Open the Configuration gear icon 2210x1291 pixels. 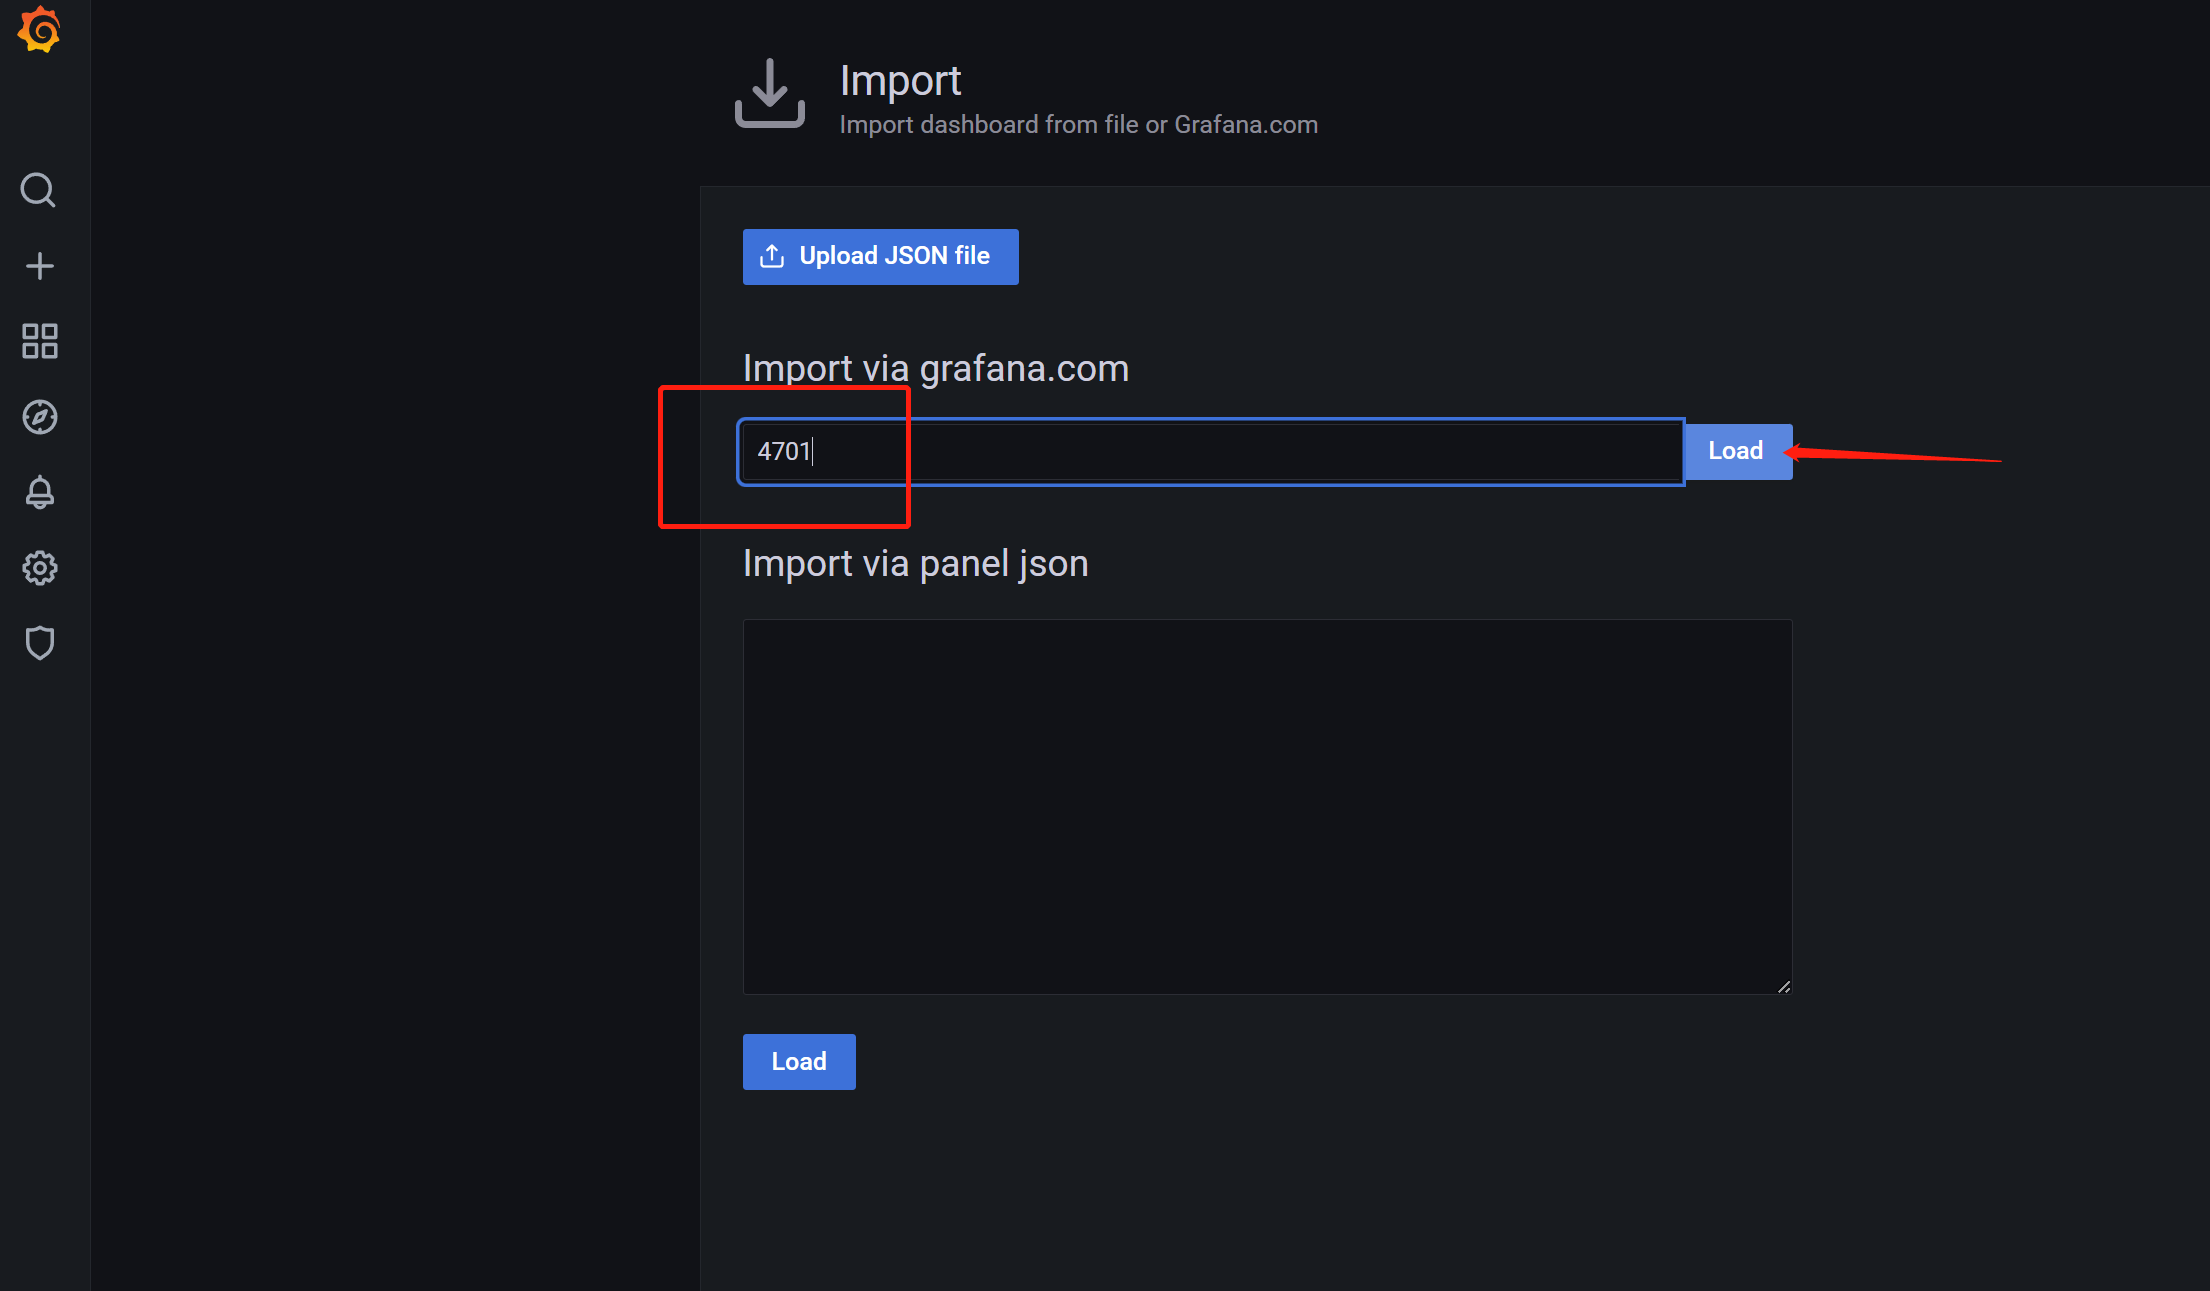point(40,568)
